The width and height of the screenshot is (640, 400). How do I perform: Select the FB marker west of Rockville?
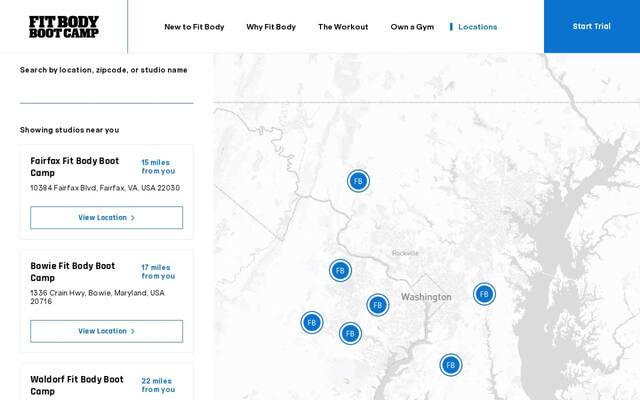[x=340, y=270]
